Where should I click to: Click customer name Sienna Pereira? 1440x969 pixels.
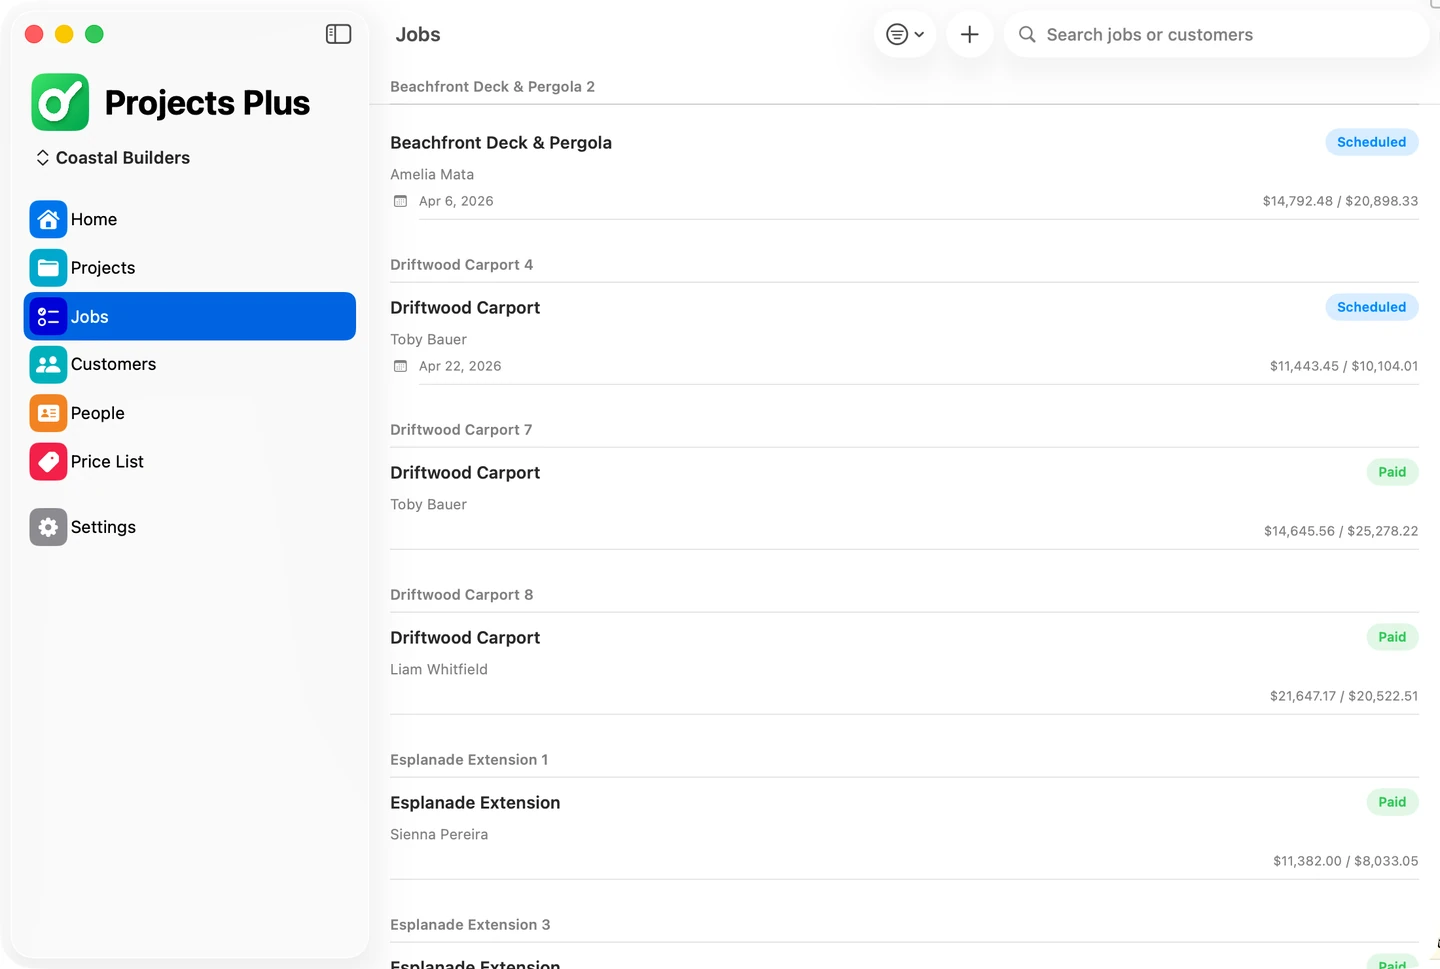439,834
